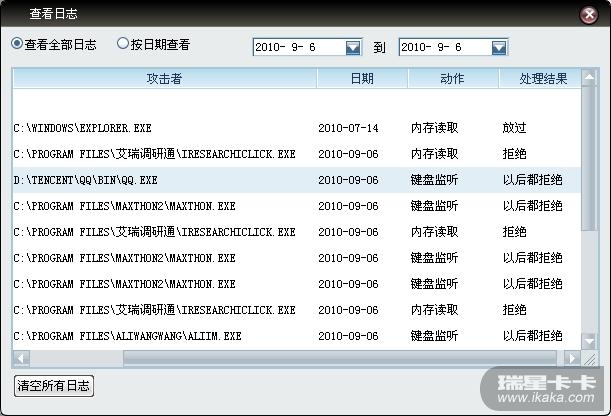Image resolution: width=611 pixels, height=416 pixels.
Task: Open the start date dropdown arrow
Action: coord(353,48)
